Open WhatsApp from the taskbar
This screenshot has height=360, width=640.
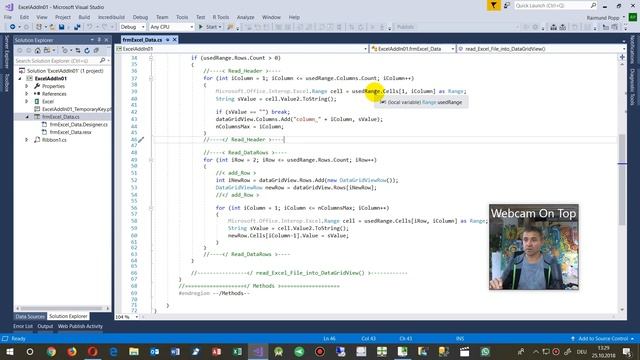(485, 351)
